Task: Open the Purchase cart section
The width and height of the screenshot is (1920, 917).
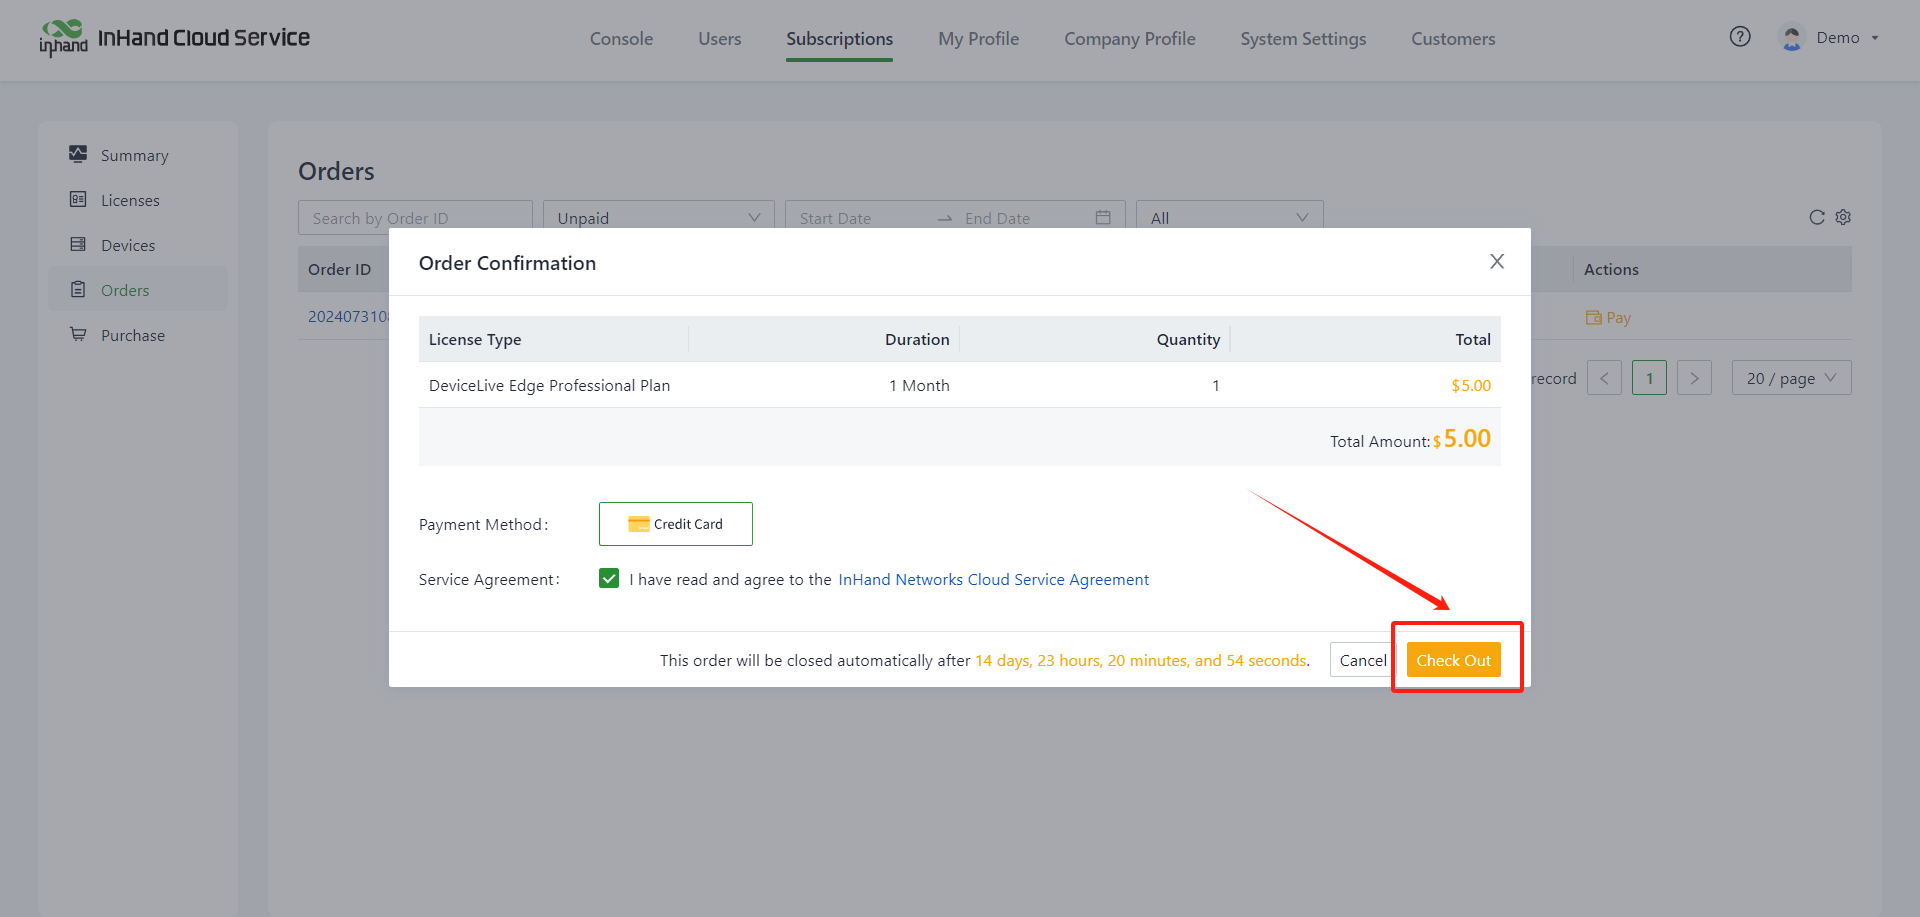Action: point(132,336)
